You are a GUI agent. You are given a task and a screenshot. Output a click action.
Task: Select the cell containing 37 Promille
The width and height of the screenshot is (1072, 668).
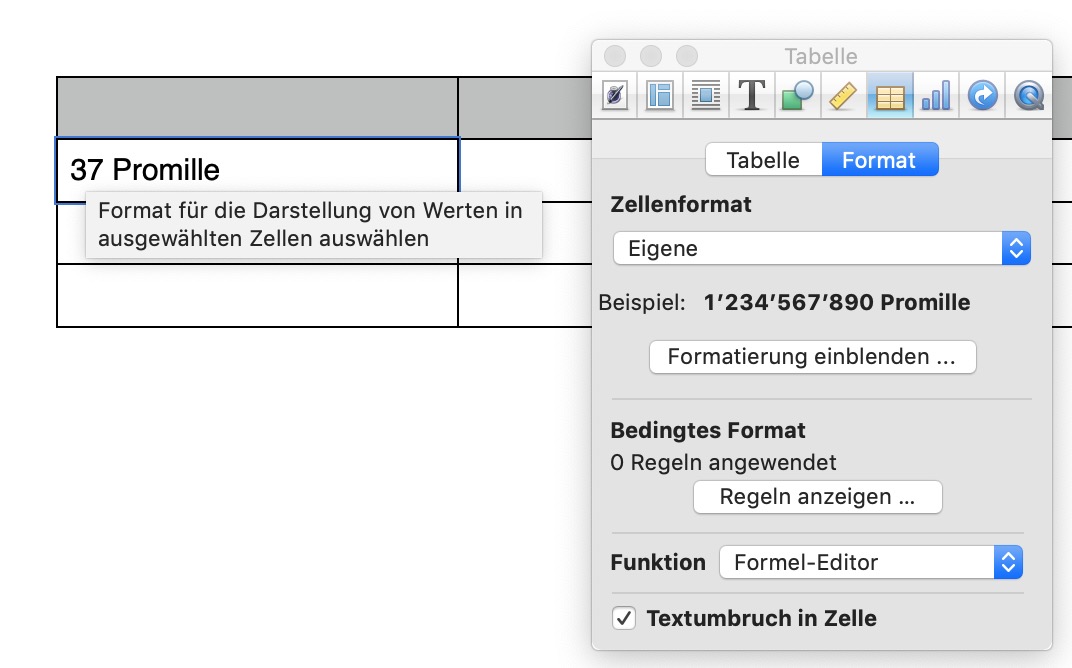click(257, 170)
